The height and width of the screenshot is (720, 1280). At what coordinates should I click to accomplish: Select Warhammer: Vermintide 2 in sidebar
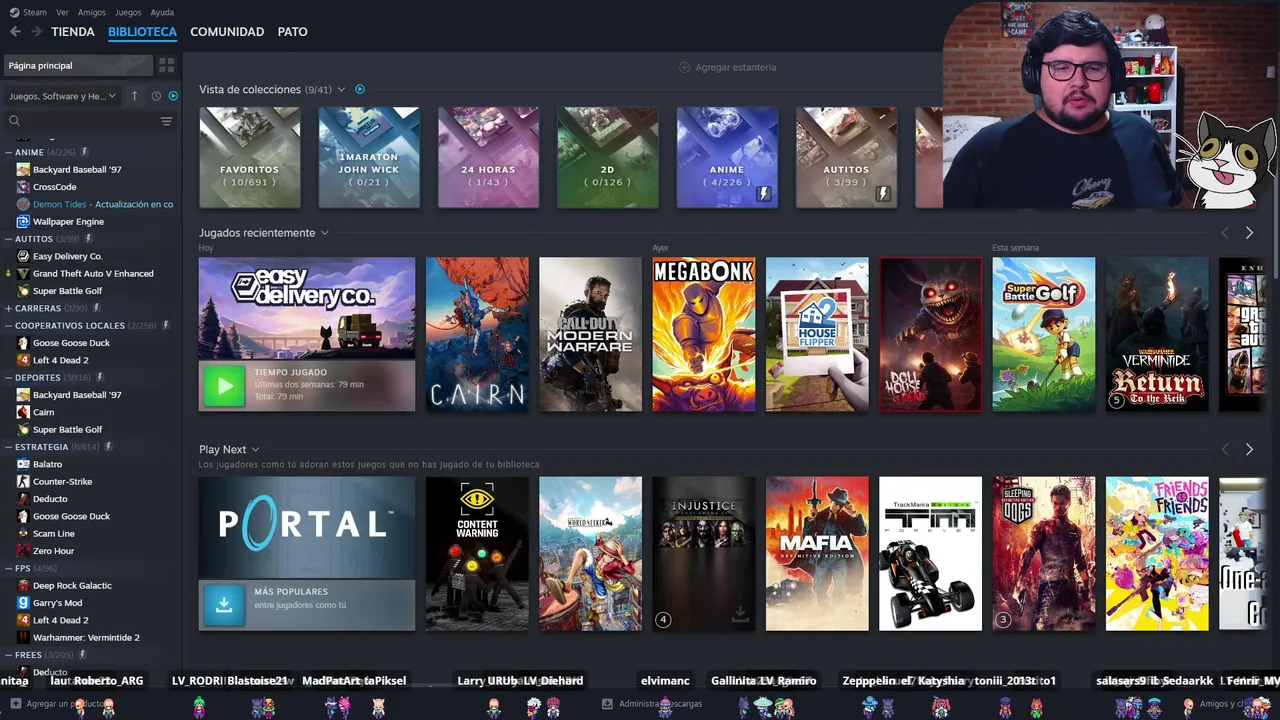[86, 637]
